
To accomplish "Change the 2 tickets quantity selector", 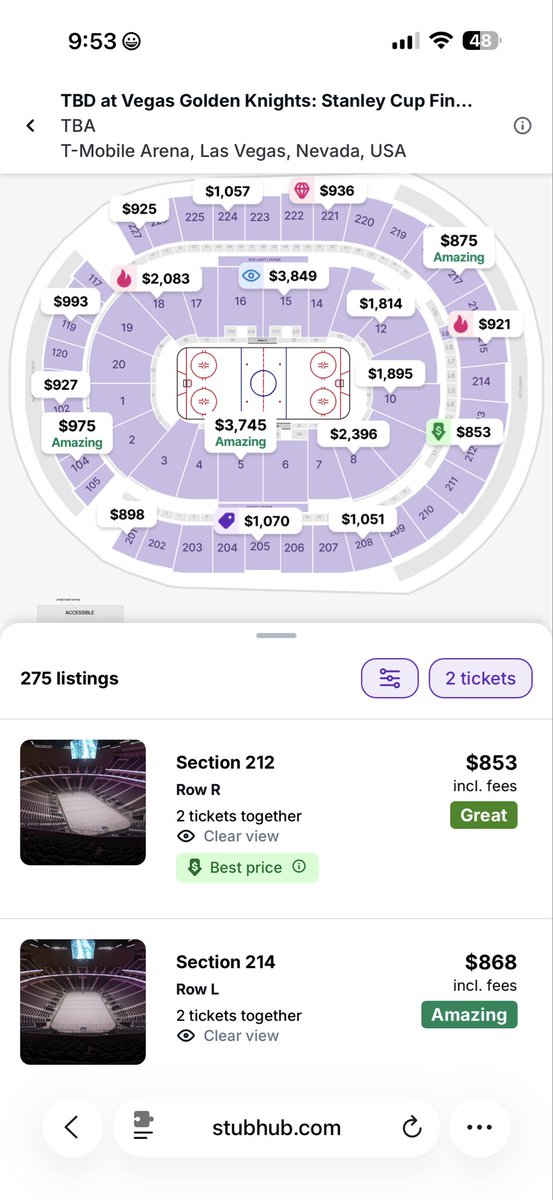I will 480,678.
